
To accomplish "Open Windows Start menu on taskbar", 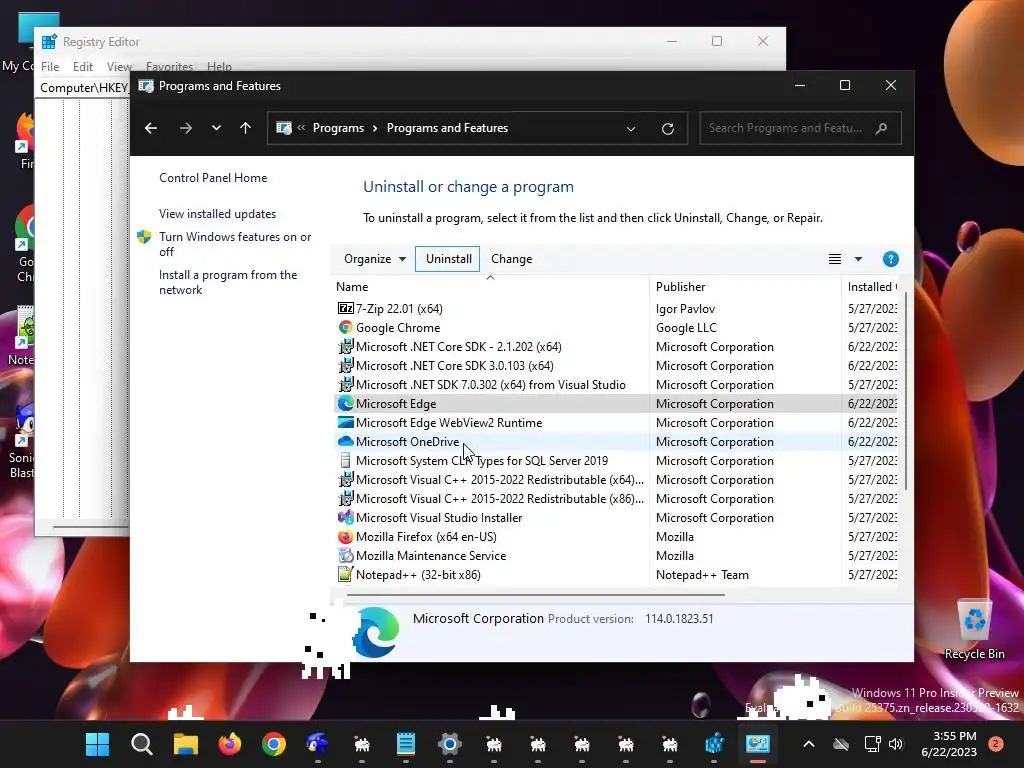I will pos(97,744).
